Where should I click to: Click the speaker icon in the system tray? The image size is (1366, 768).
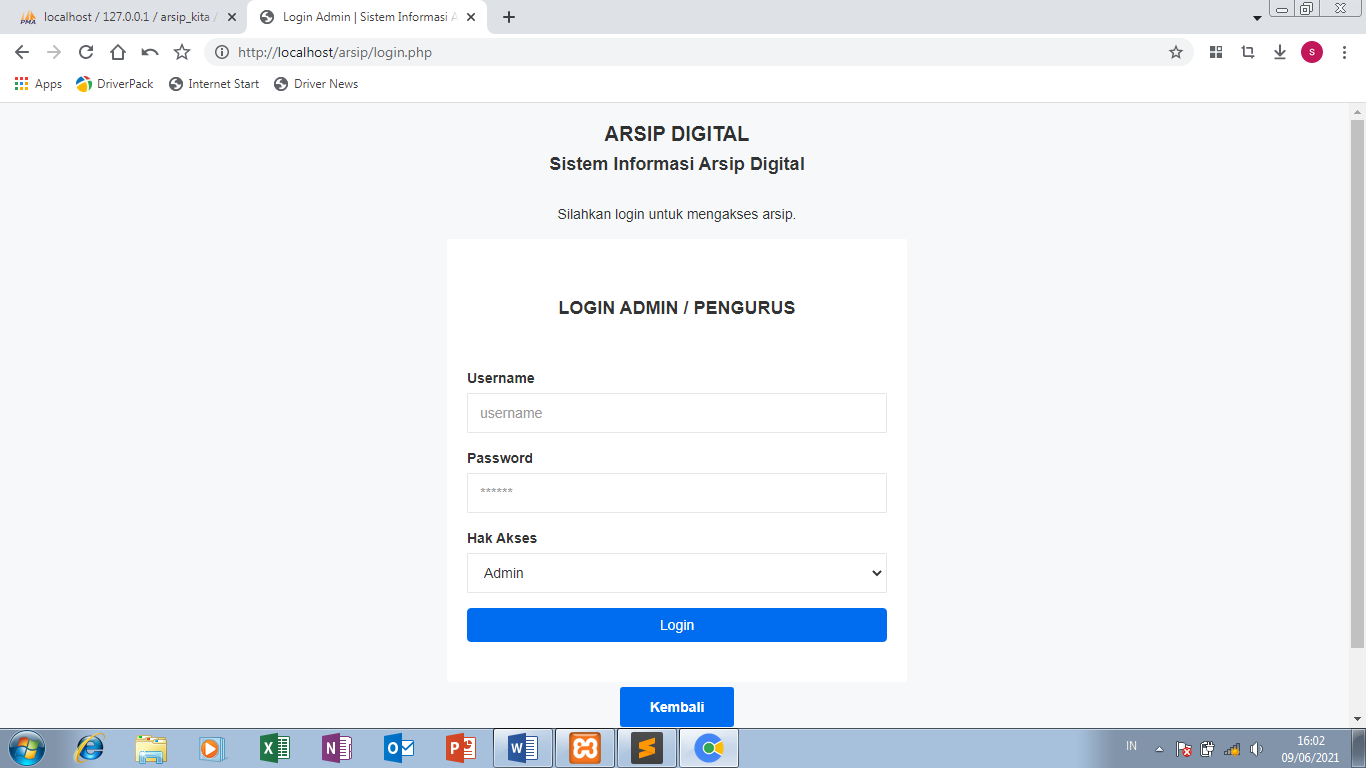coord(1256,747)
